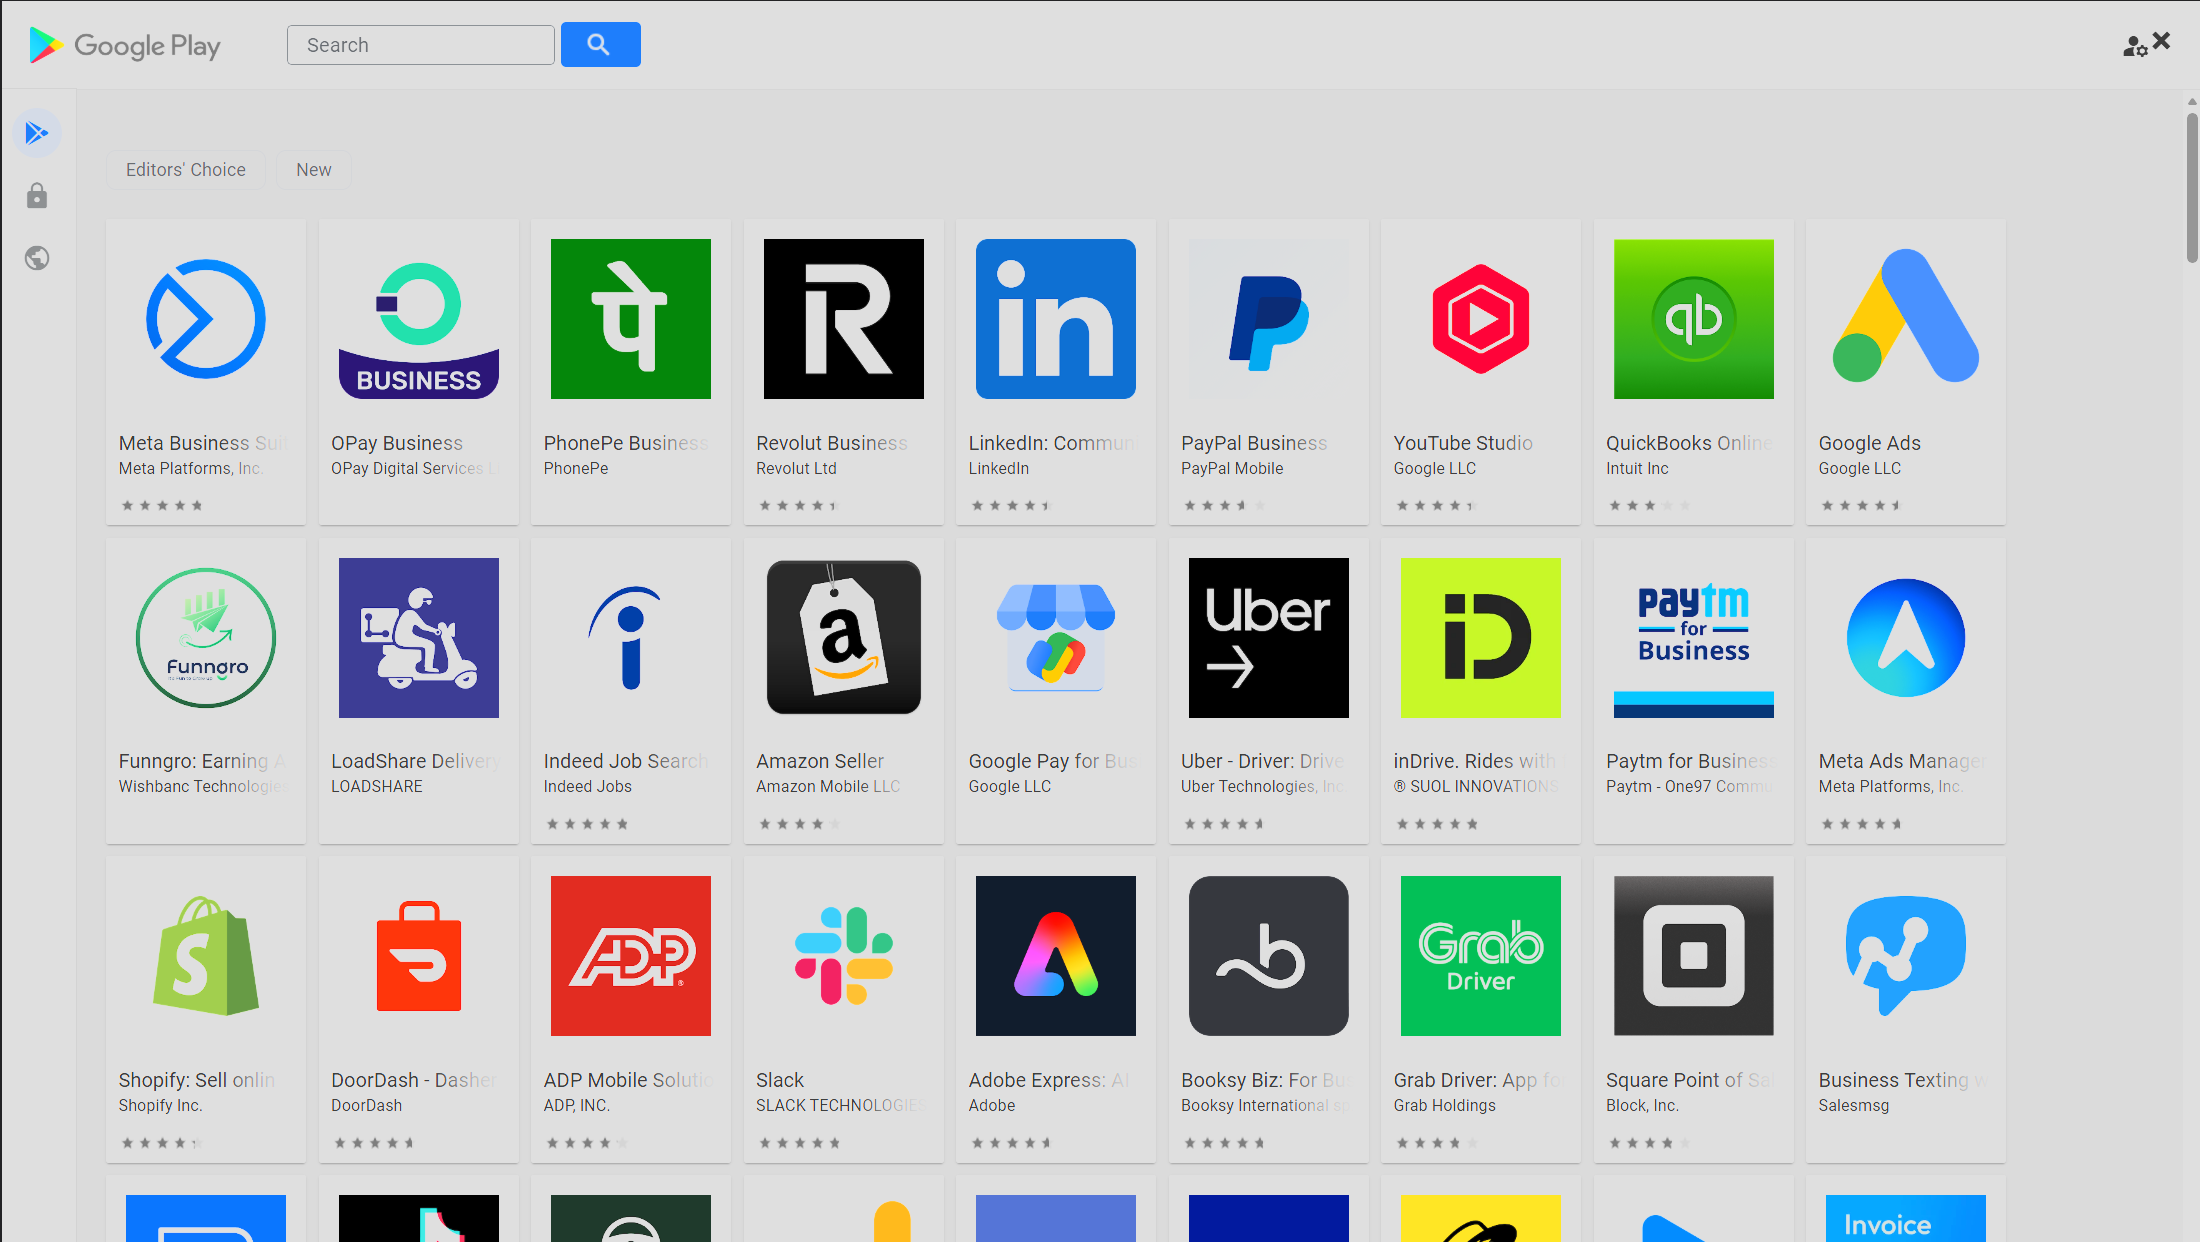The height and width of the screenshot is (1242, 2200).
Task: Click the Slack title text
Action: coord(780,1080)
